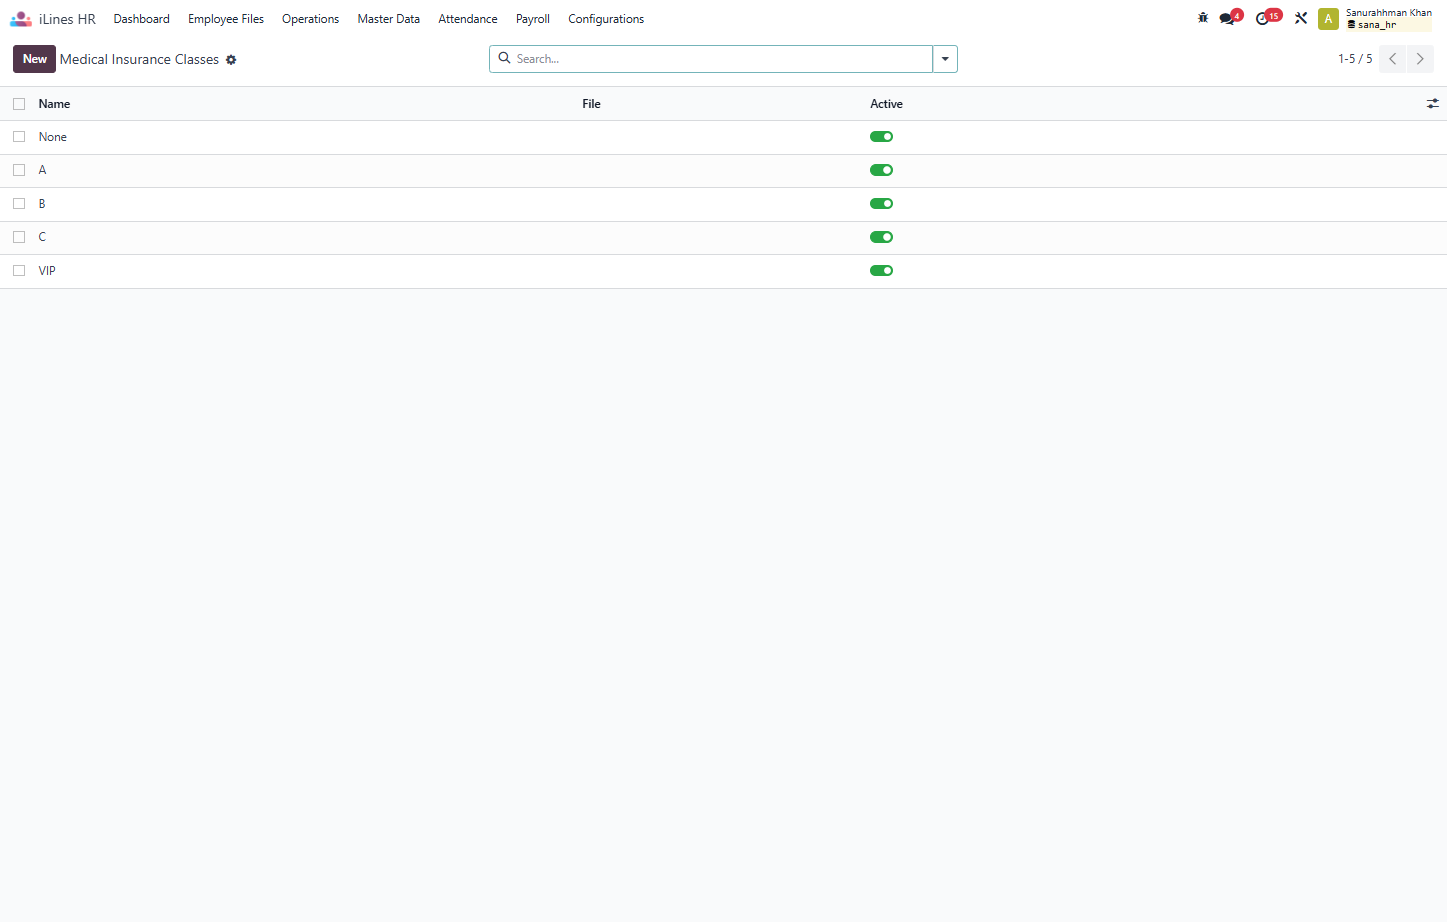
Task: Go to next page arrow
Action: (x=1420, y=59)
